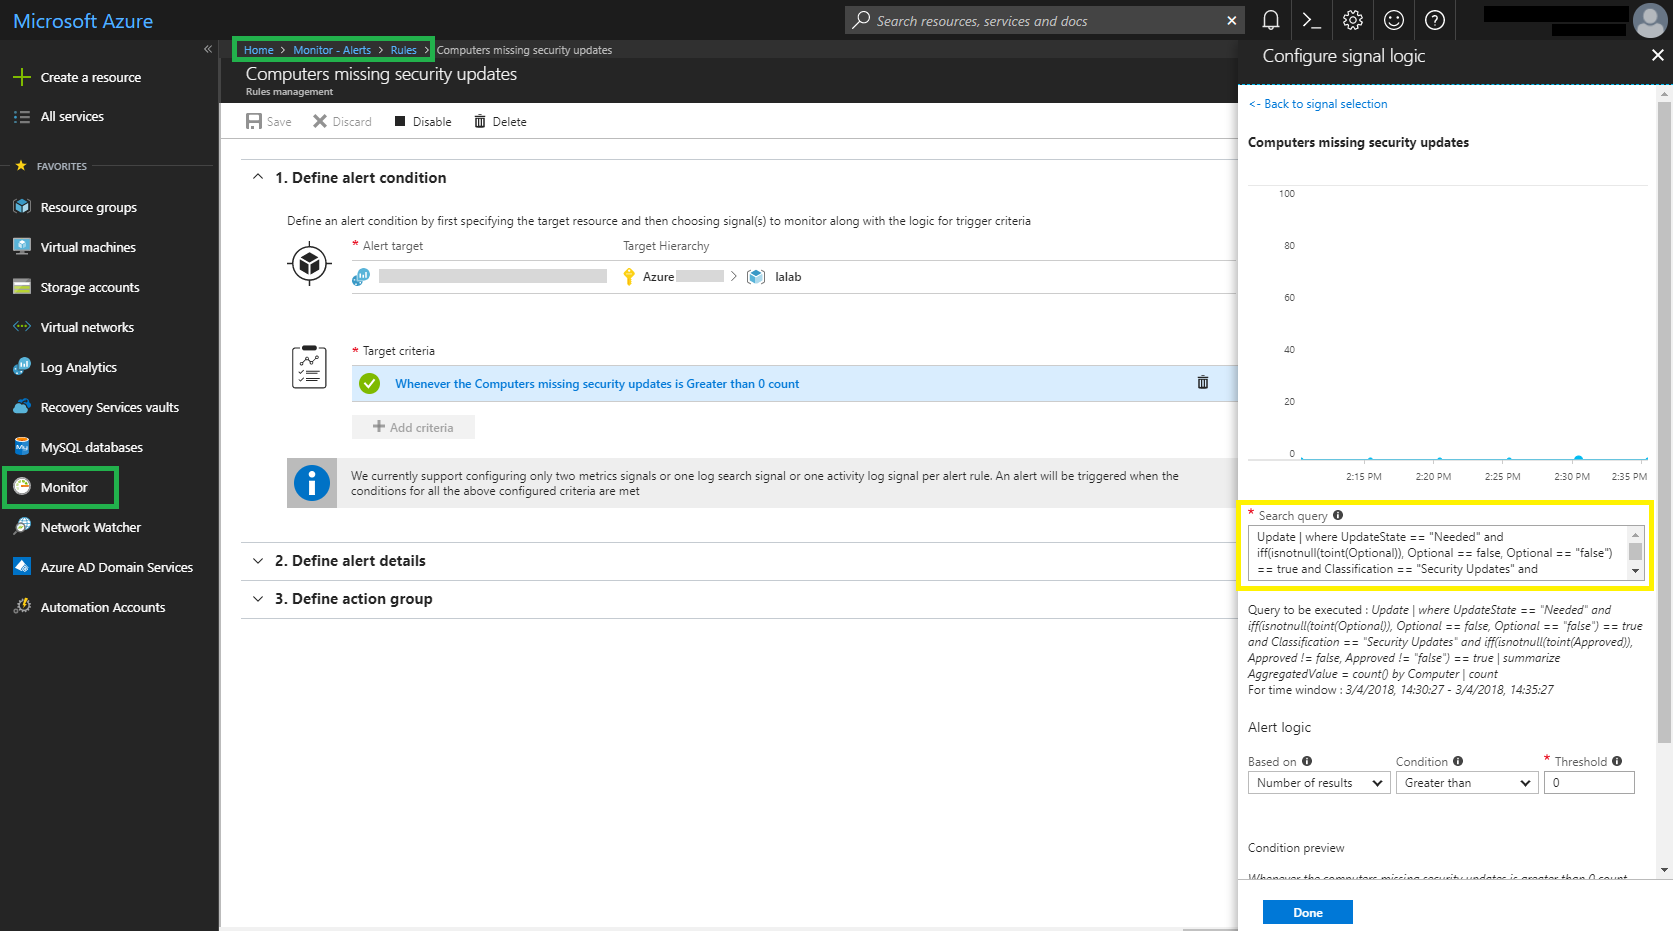This screenshot has width=1673, height=931.
Task: Click Delete in the toolbar
Action: point(500,121)
